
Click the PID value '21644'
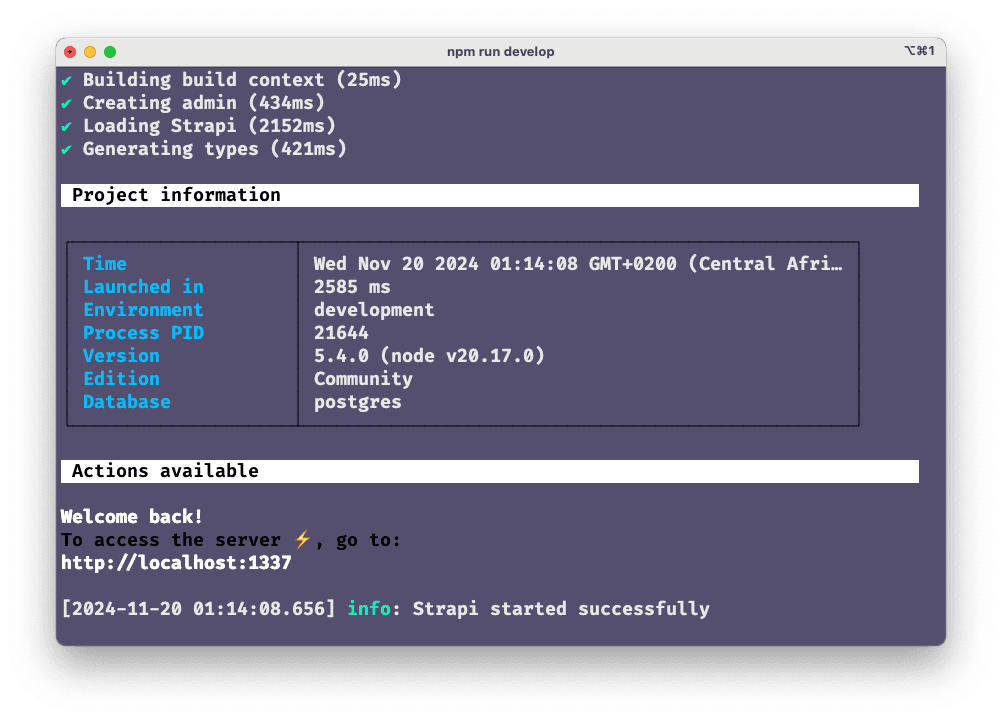click(341, 333)
